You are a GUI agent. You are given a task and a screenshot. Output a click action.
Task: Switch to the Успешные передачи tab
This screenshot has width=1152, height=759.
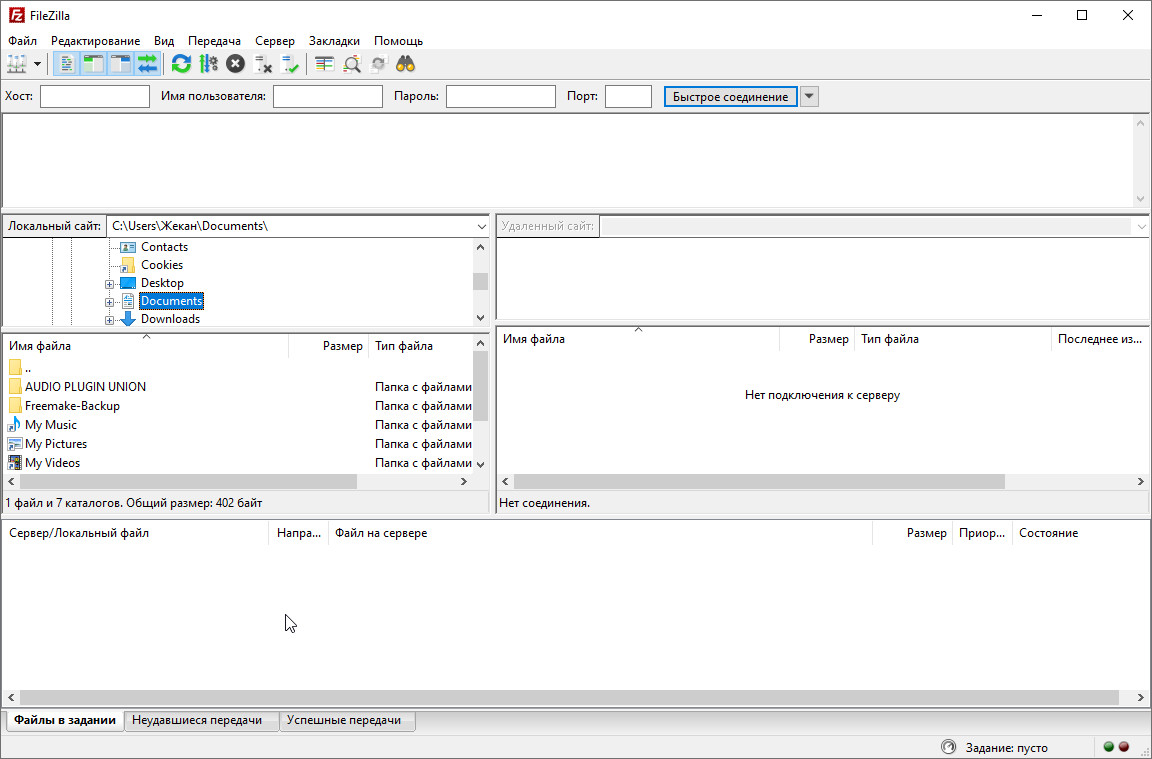(343, 720)
